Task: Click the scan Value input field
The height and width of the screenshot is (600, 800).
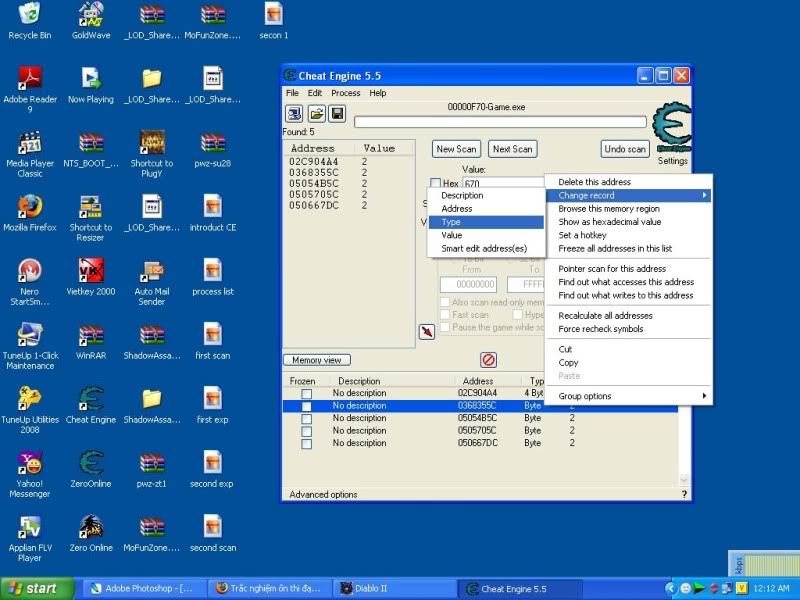Action: 503,183
